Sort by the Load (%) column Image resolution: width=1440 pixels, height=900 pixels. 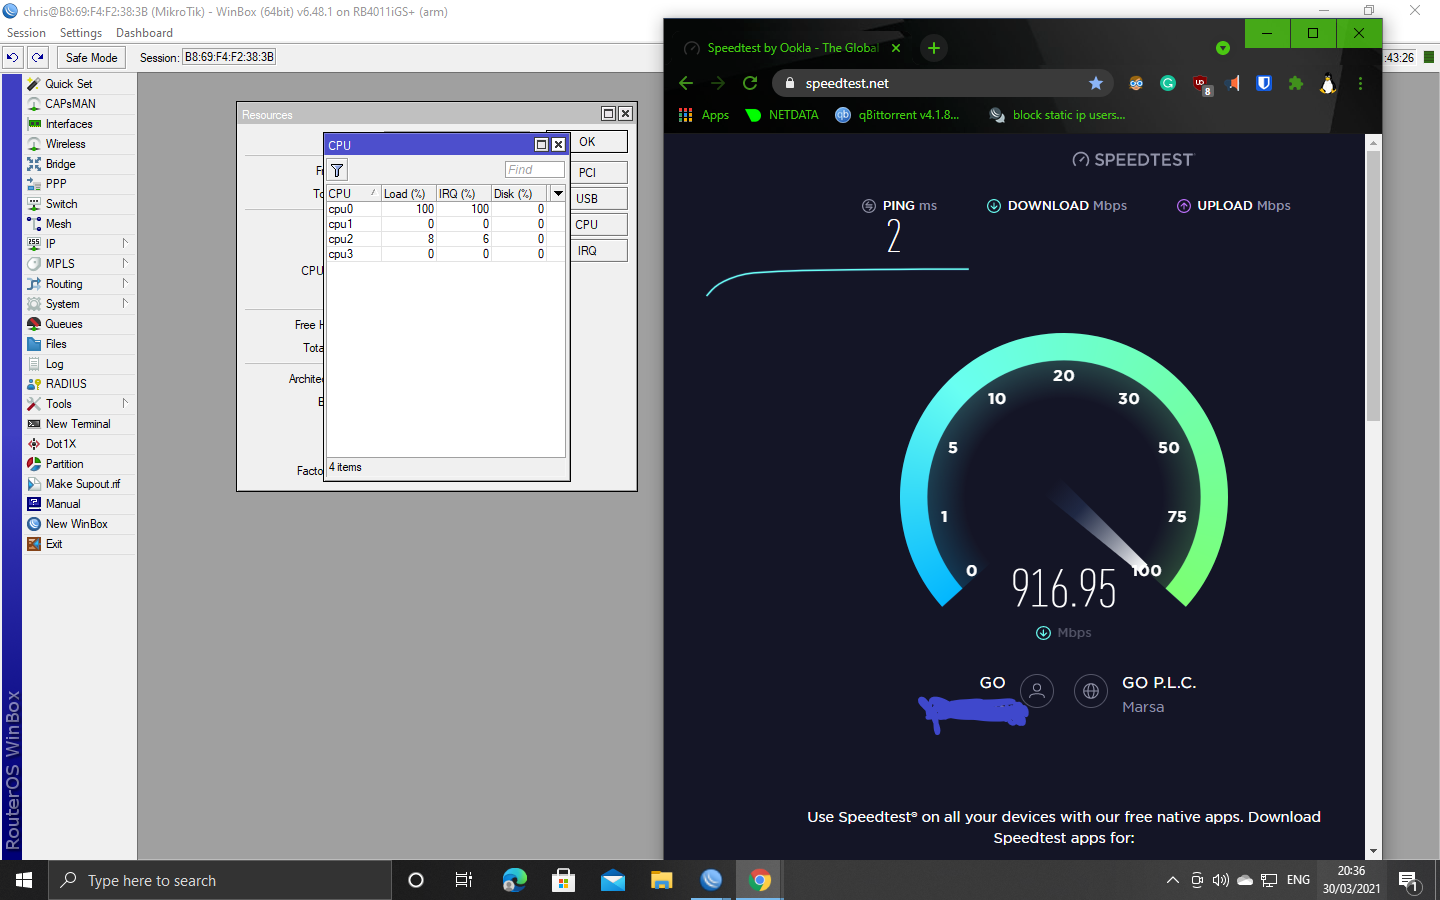coord(408,194)
